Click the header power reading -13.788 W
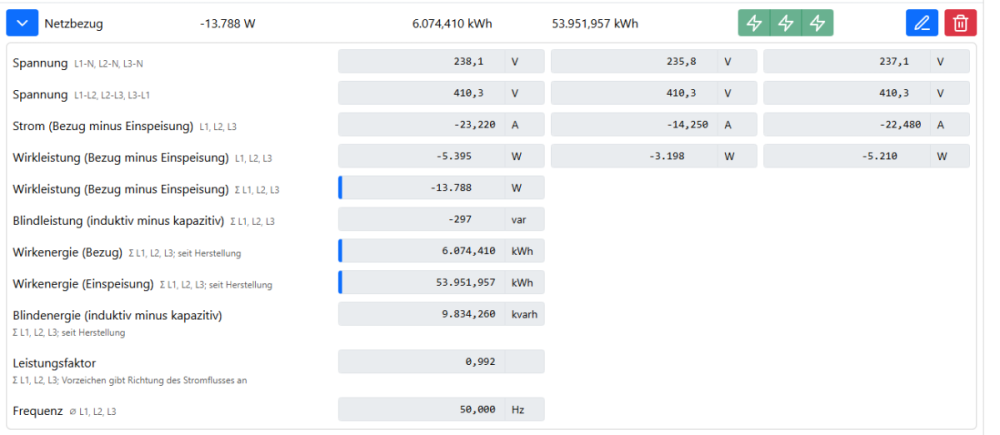The height and width of the screenshot is (435, 1000). click(228, 24)
